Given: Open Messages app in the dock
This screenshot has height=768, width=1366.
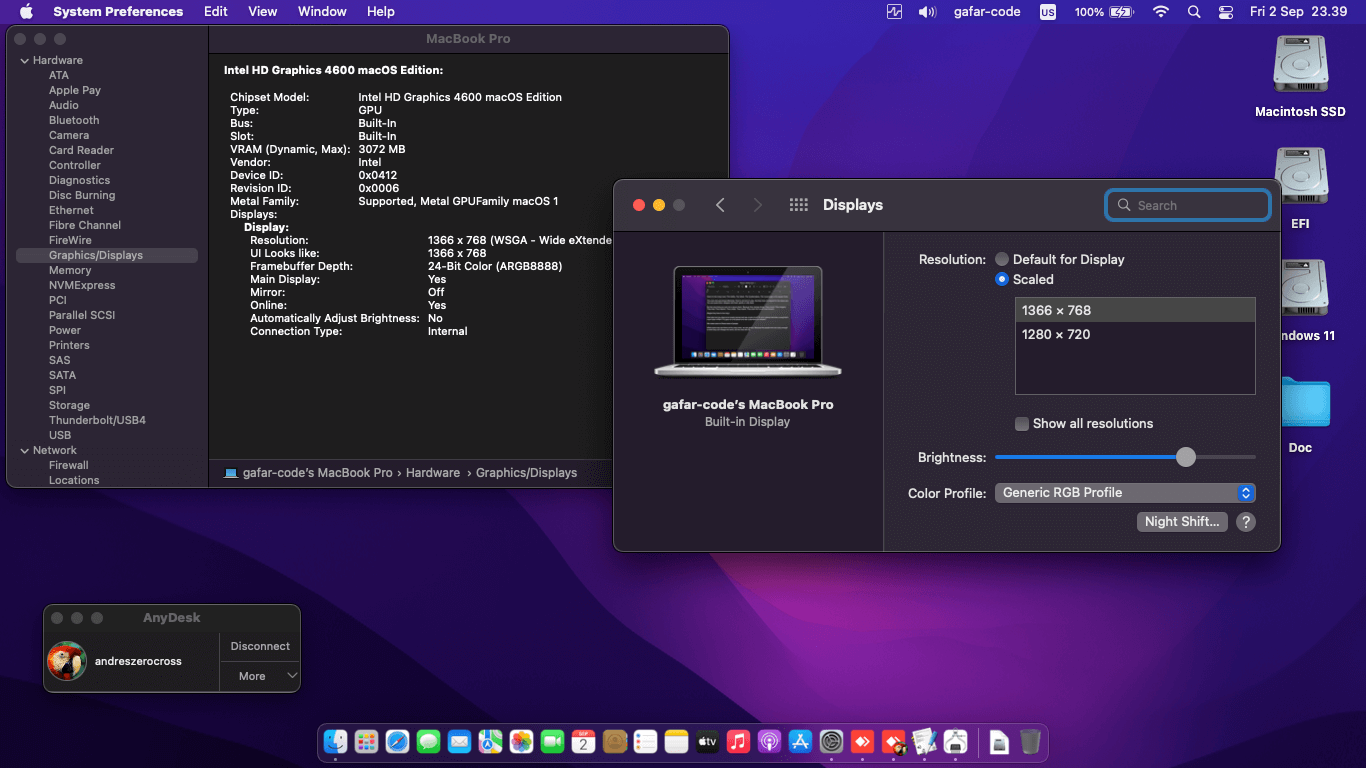Looking at the screenshot, I should 428,742.
